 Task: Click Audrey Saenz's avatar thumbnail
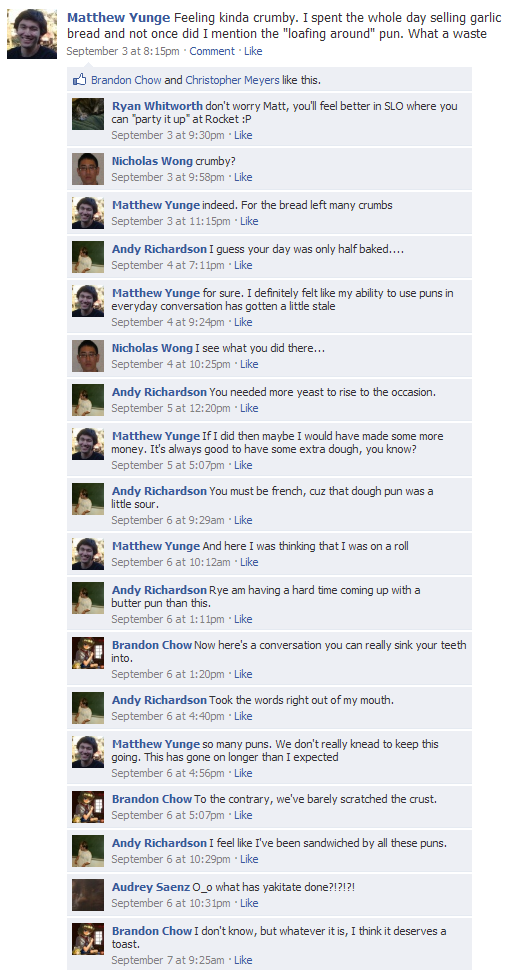pyautogui.click(x=88, y=895)
